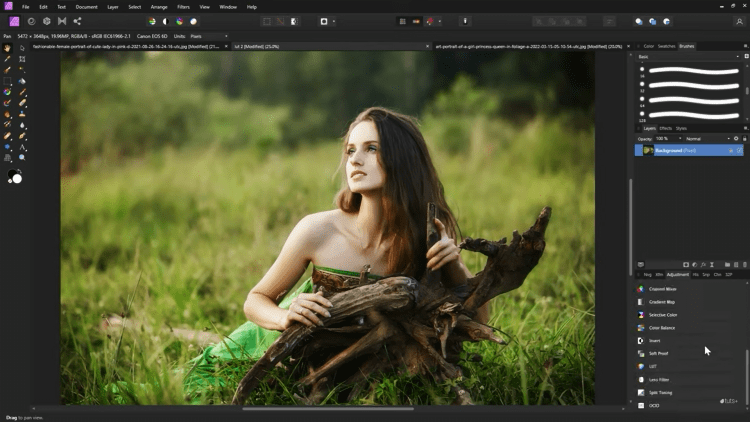Image resolution: width=750 pixels, height=422 pixels.
Task: Open the Filters menu
Action: point(183,7)
